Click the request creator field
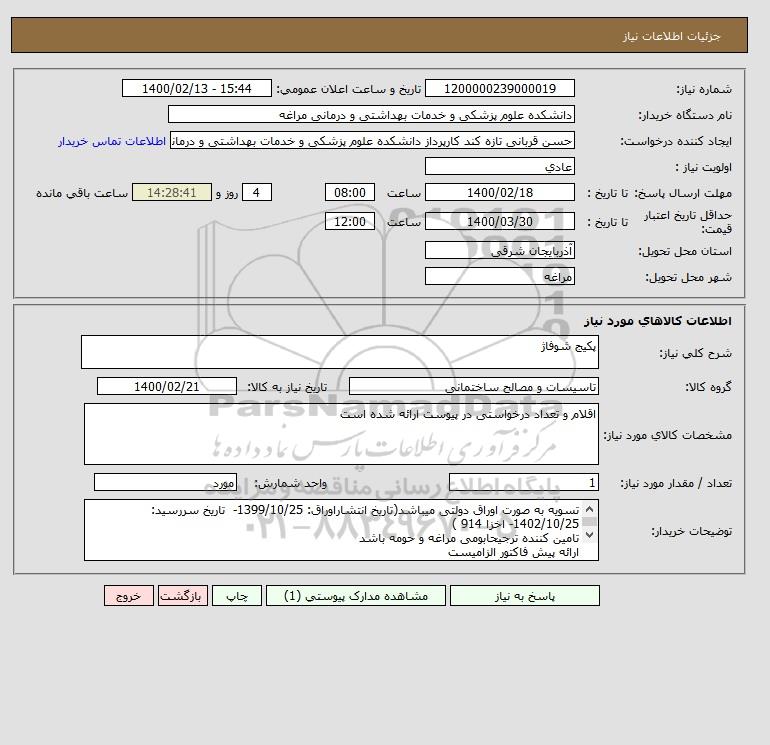The width and height of the screenshot is (770, 745). click(x=372, y=141)
